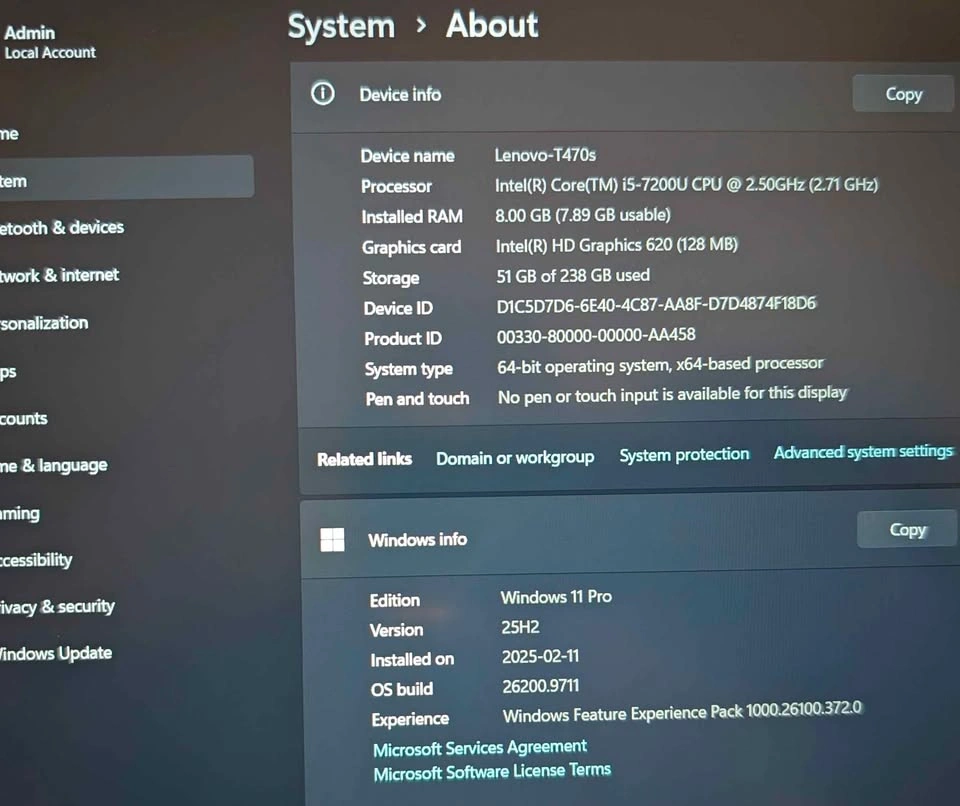The width and height of the screenshot is (960, 806).
Task: Click the Version value 25H2
Action: point(520,627)
